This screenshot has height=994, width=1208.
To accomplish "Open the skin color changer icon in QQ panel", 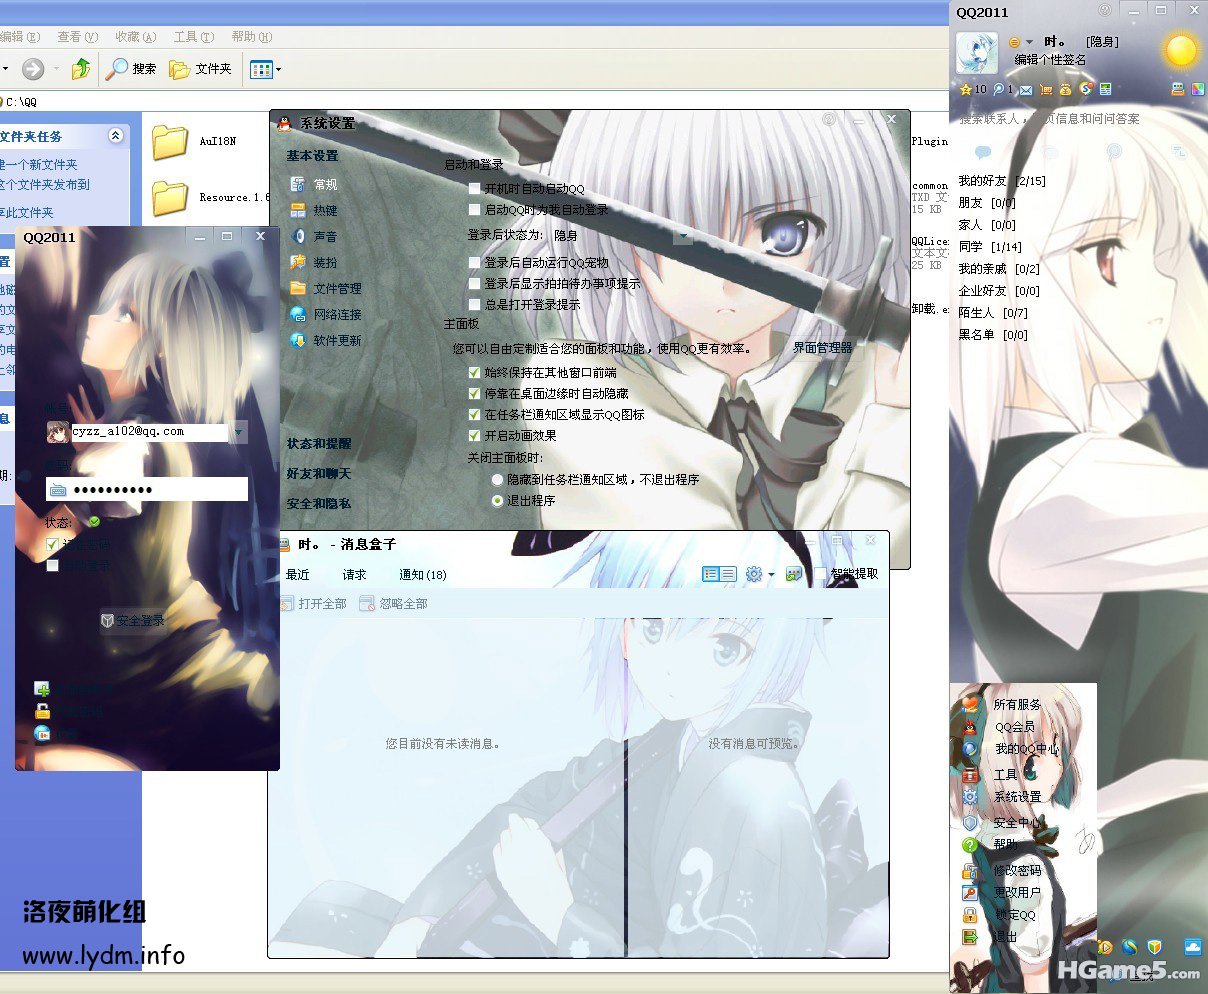I will click(x=1197, y=89).
